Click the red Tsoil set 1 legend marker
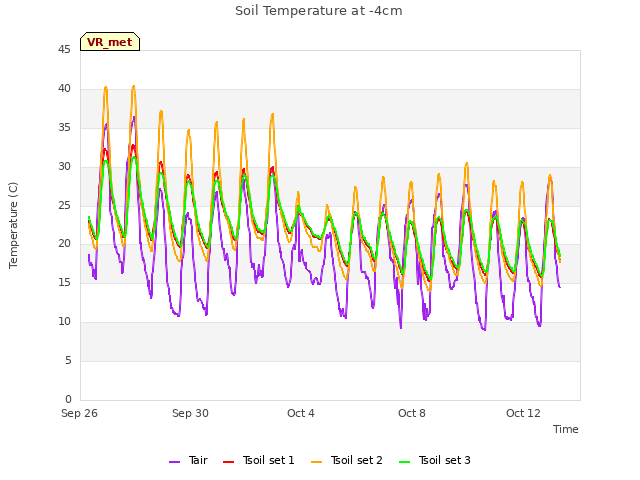Screen dimensions: 640x480 pos(228,462)
